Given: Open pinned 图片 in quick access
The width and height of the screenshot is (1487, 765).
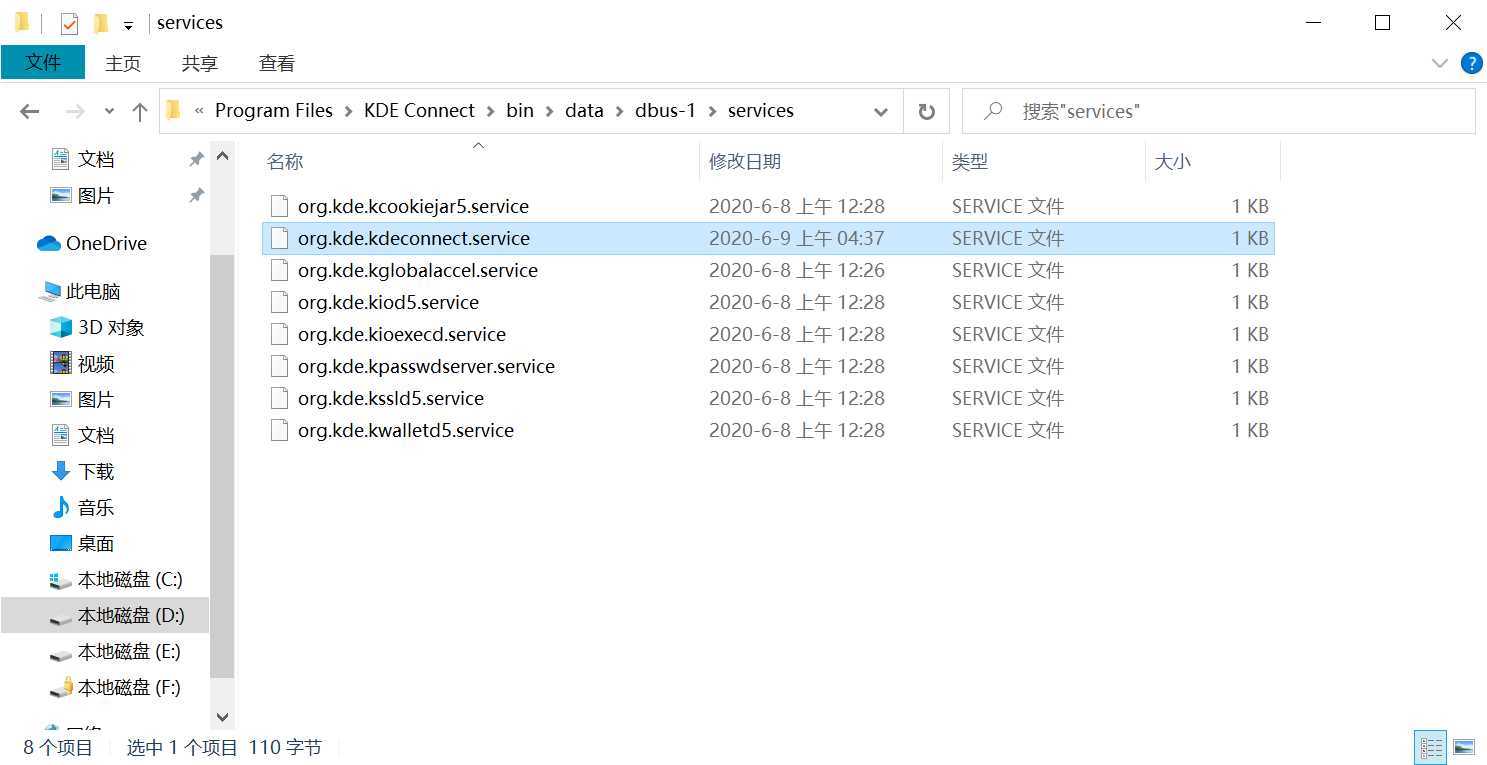Looking at the screenshot, I should [96, 195].
